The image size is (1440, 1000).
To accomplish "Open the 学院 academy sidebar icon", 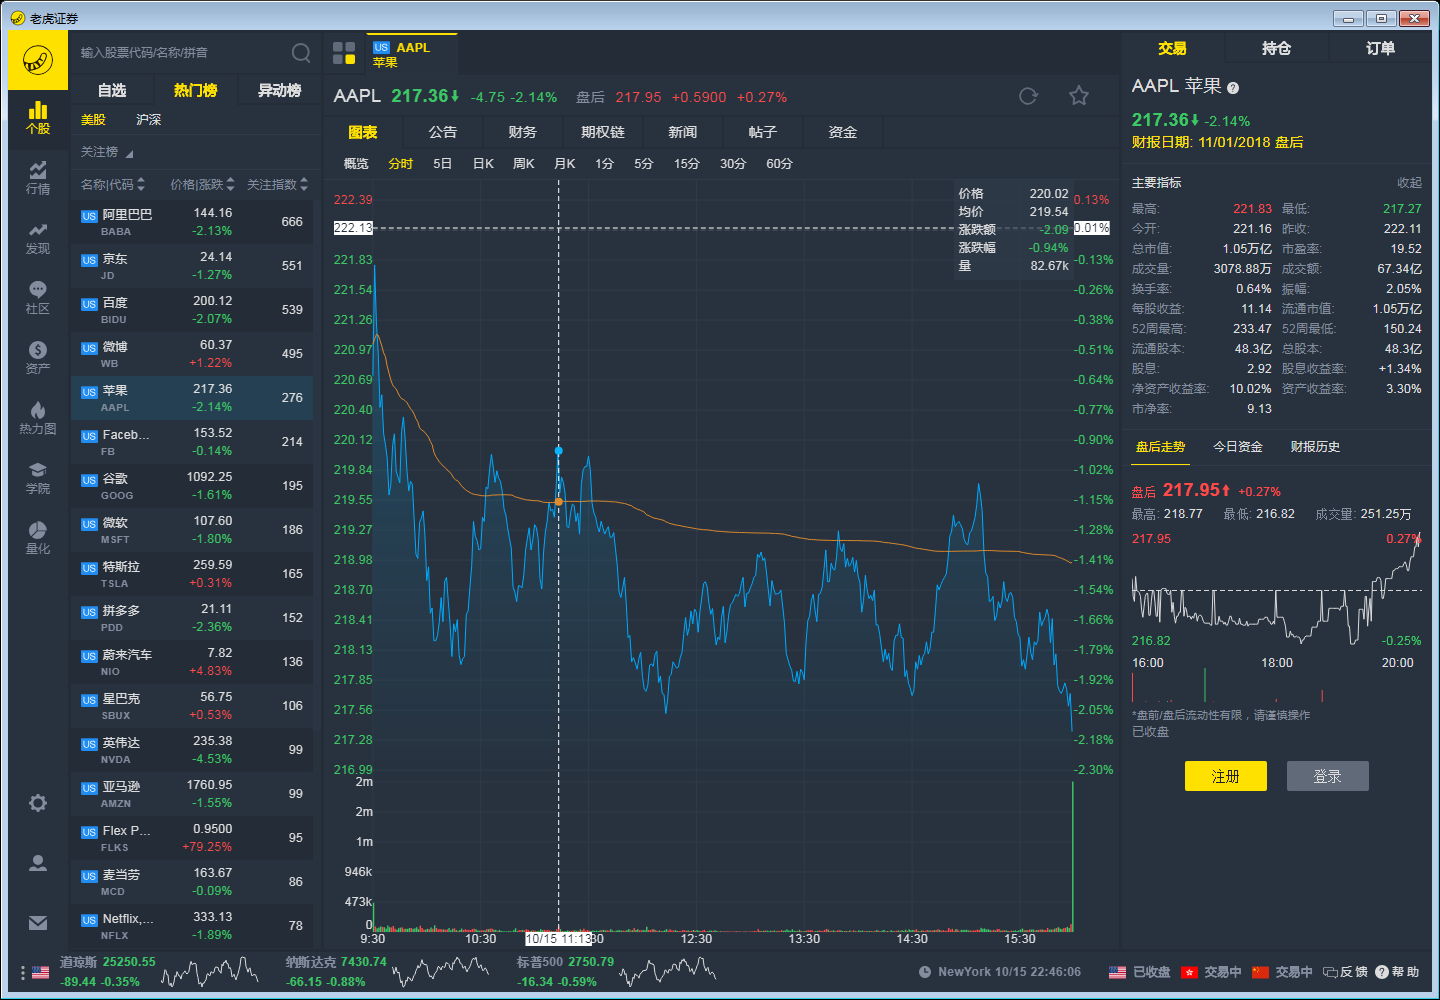I will 38,478.
